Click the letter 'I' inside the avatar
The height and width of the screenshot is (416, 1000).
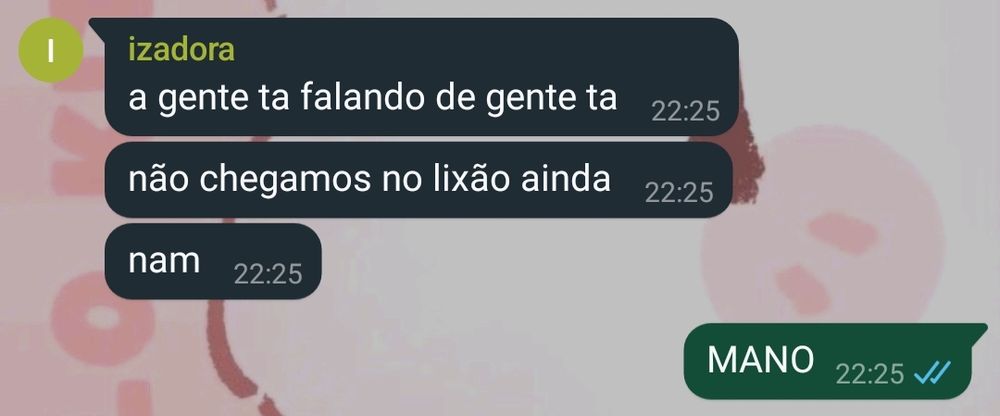[x=50, y=50]
